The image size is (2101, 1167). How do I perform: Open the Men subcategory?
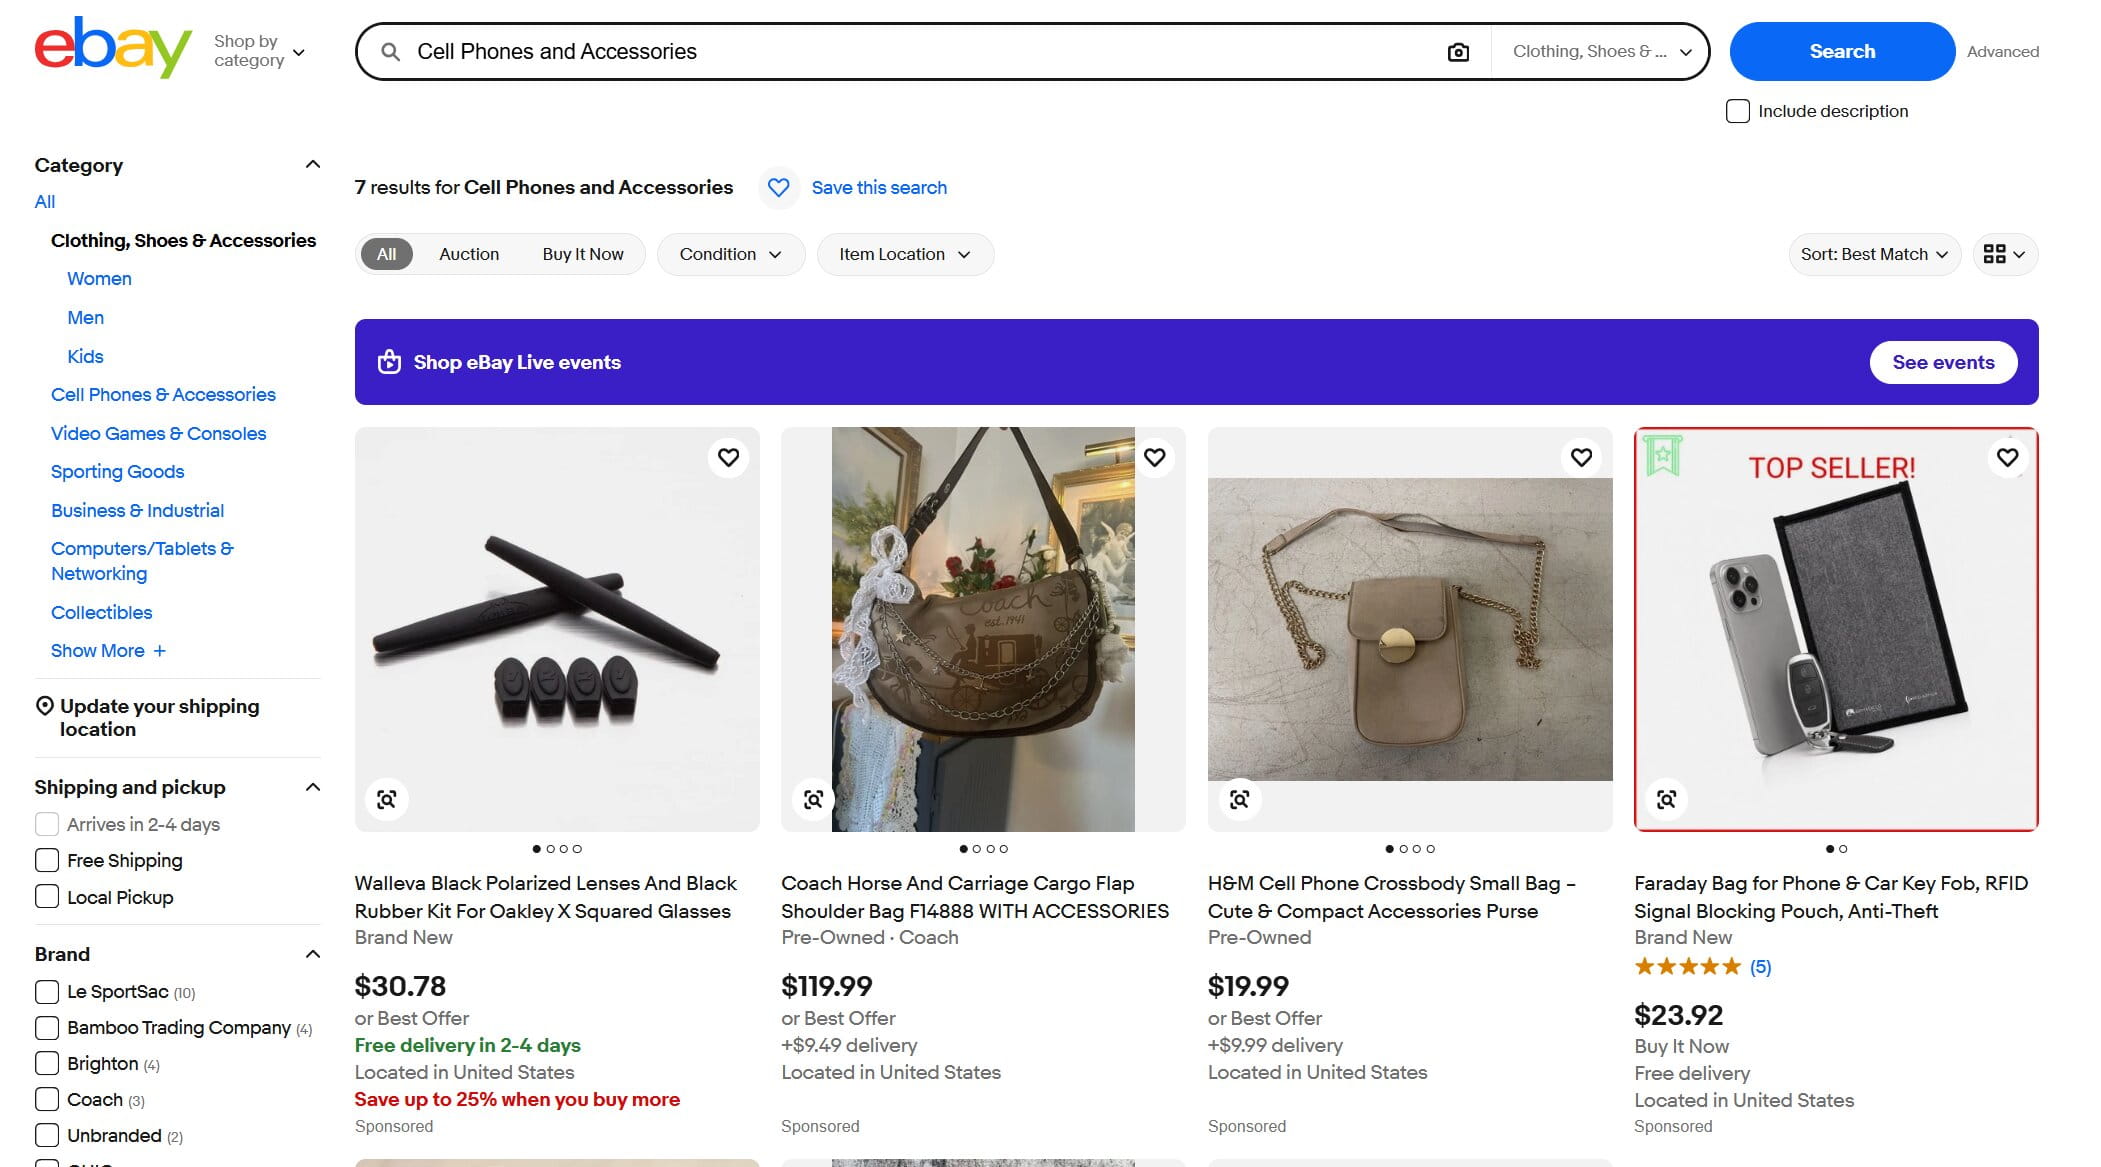point(85,318)
